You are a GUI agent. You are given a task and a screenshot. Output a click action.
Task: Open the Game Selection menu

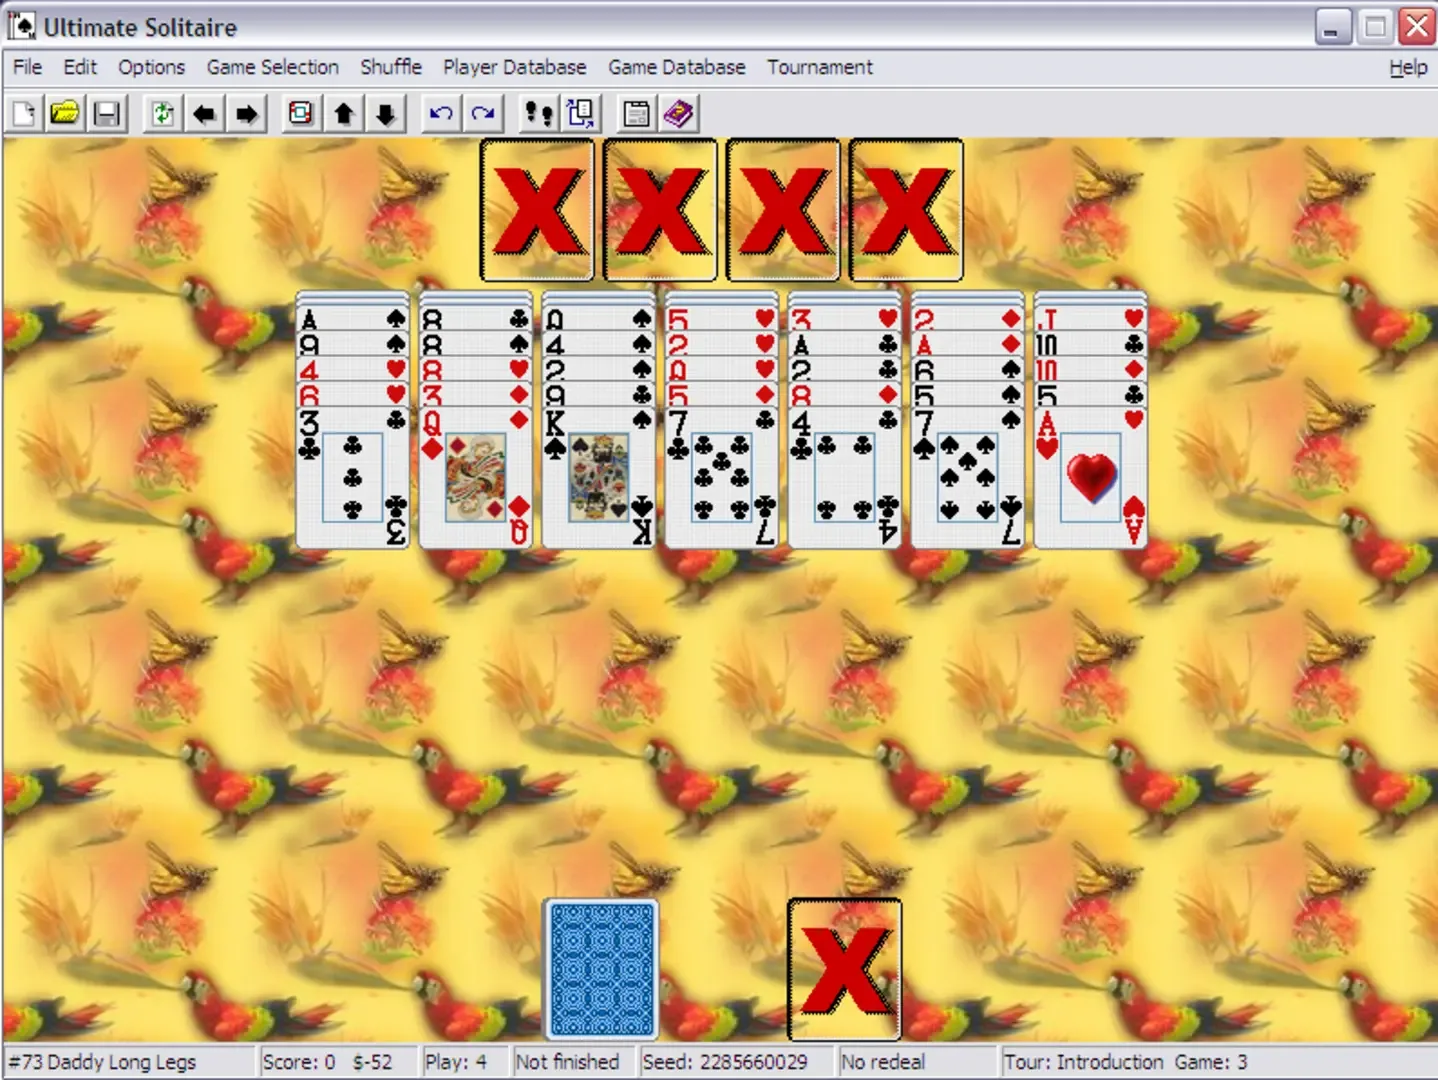coord(272,67)
